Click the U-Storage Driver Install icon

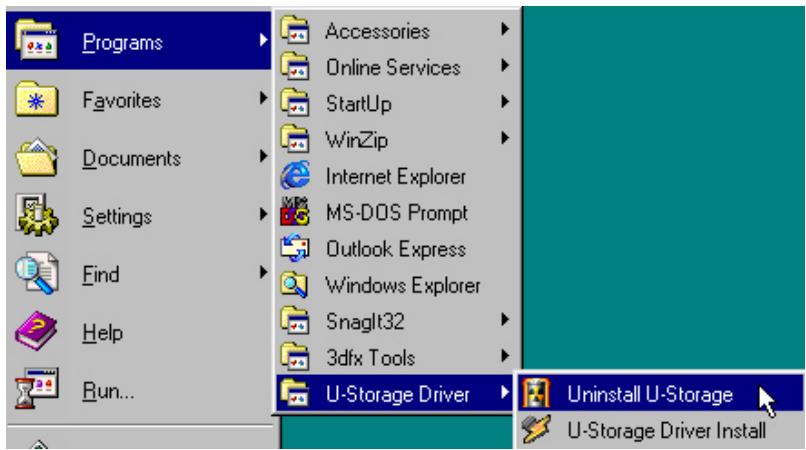(x=537, y=429)
